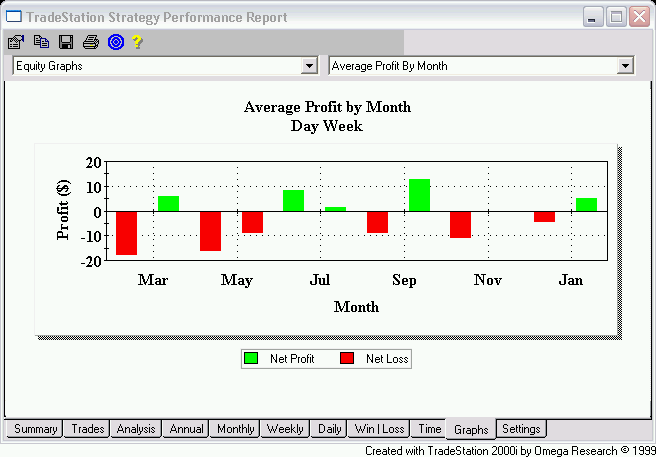This screenshot has height=457, width=656.
Task: Expand the Equity Graphs dropdown arrow
Action: coord(309,66)
